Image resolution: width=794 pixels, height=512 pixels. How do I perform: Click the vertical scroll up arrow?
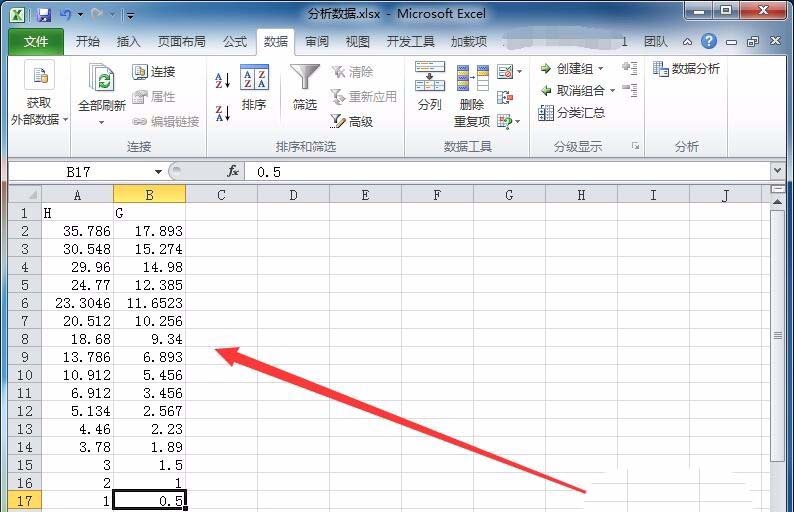coord(777,202)
